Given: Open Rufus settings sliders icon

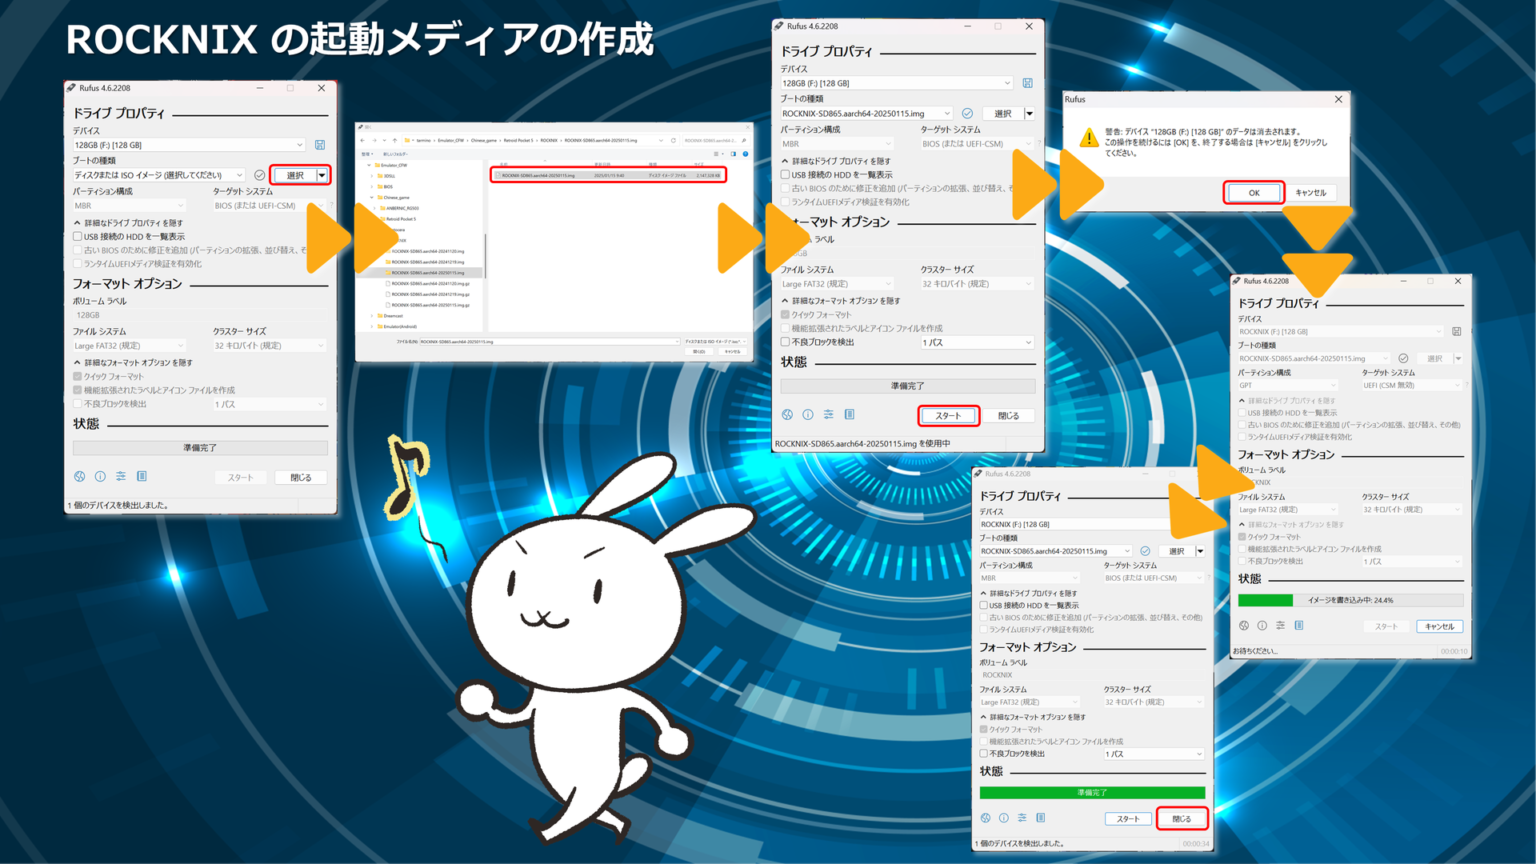Looking at the screenshot, I should pos(121,476).
